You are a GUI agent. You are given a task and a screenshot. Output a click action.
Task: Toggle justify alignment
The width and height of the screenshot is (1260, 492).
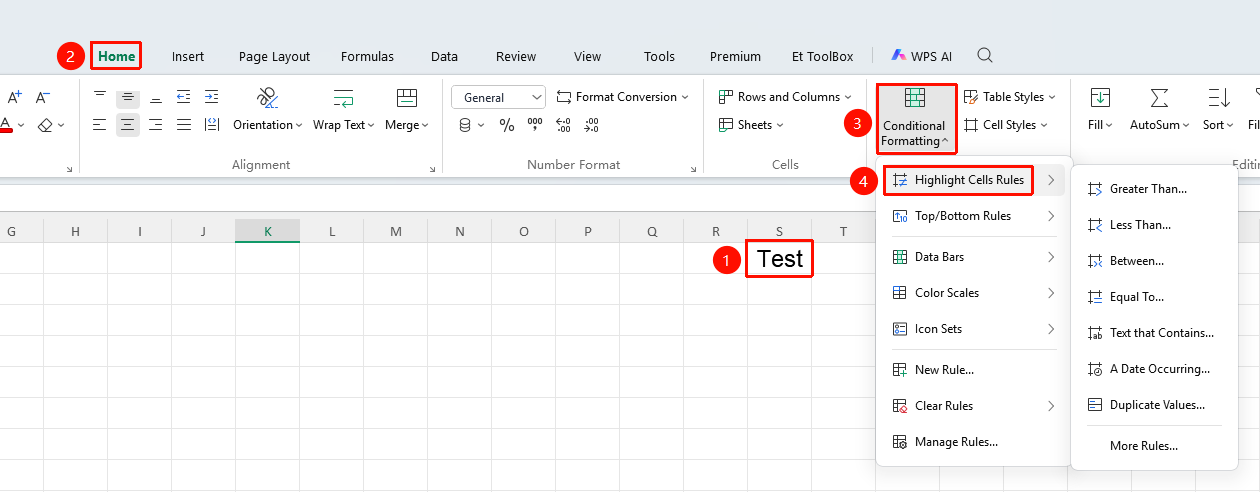tap(184, 125)
